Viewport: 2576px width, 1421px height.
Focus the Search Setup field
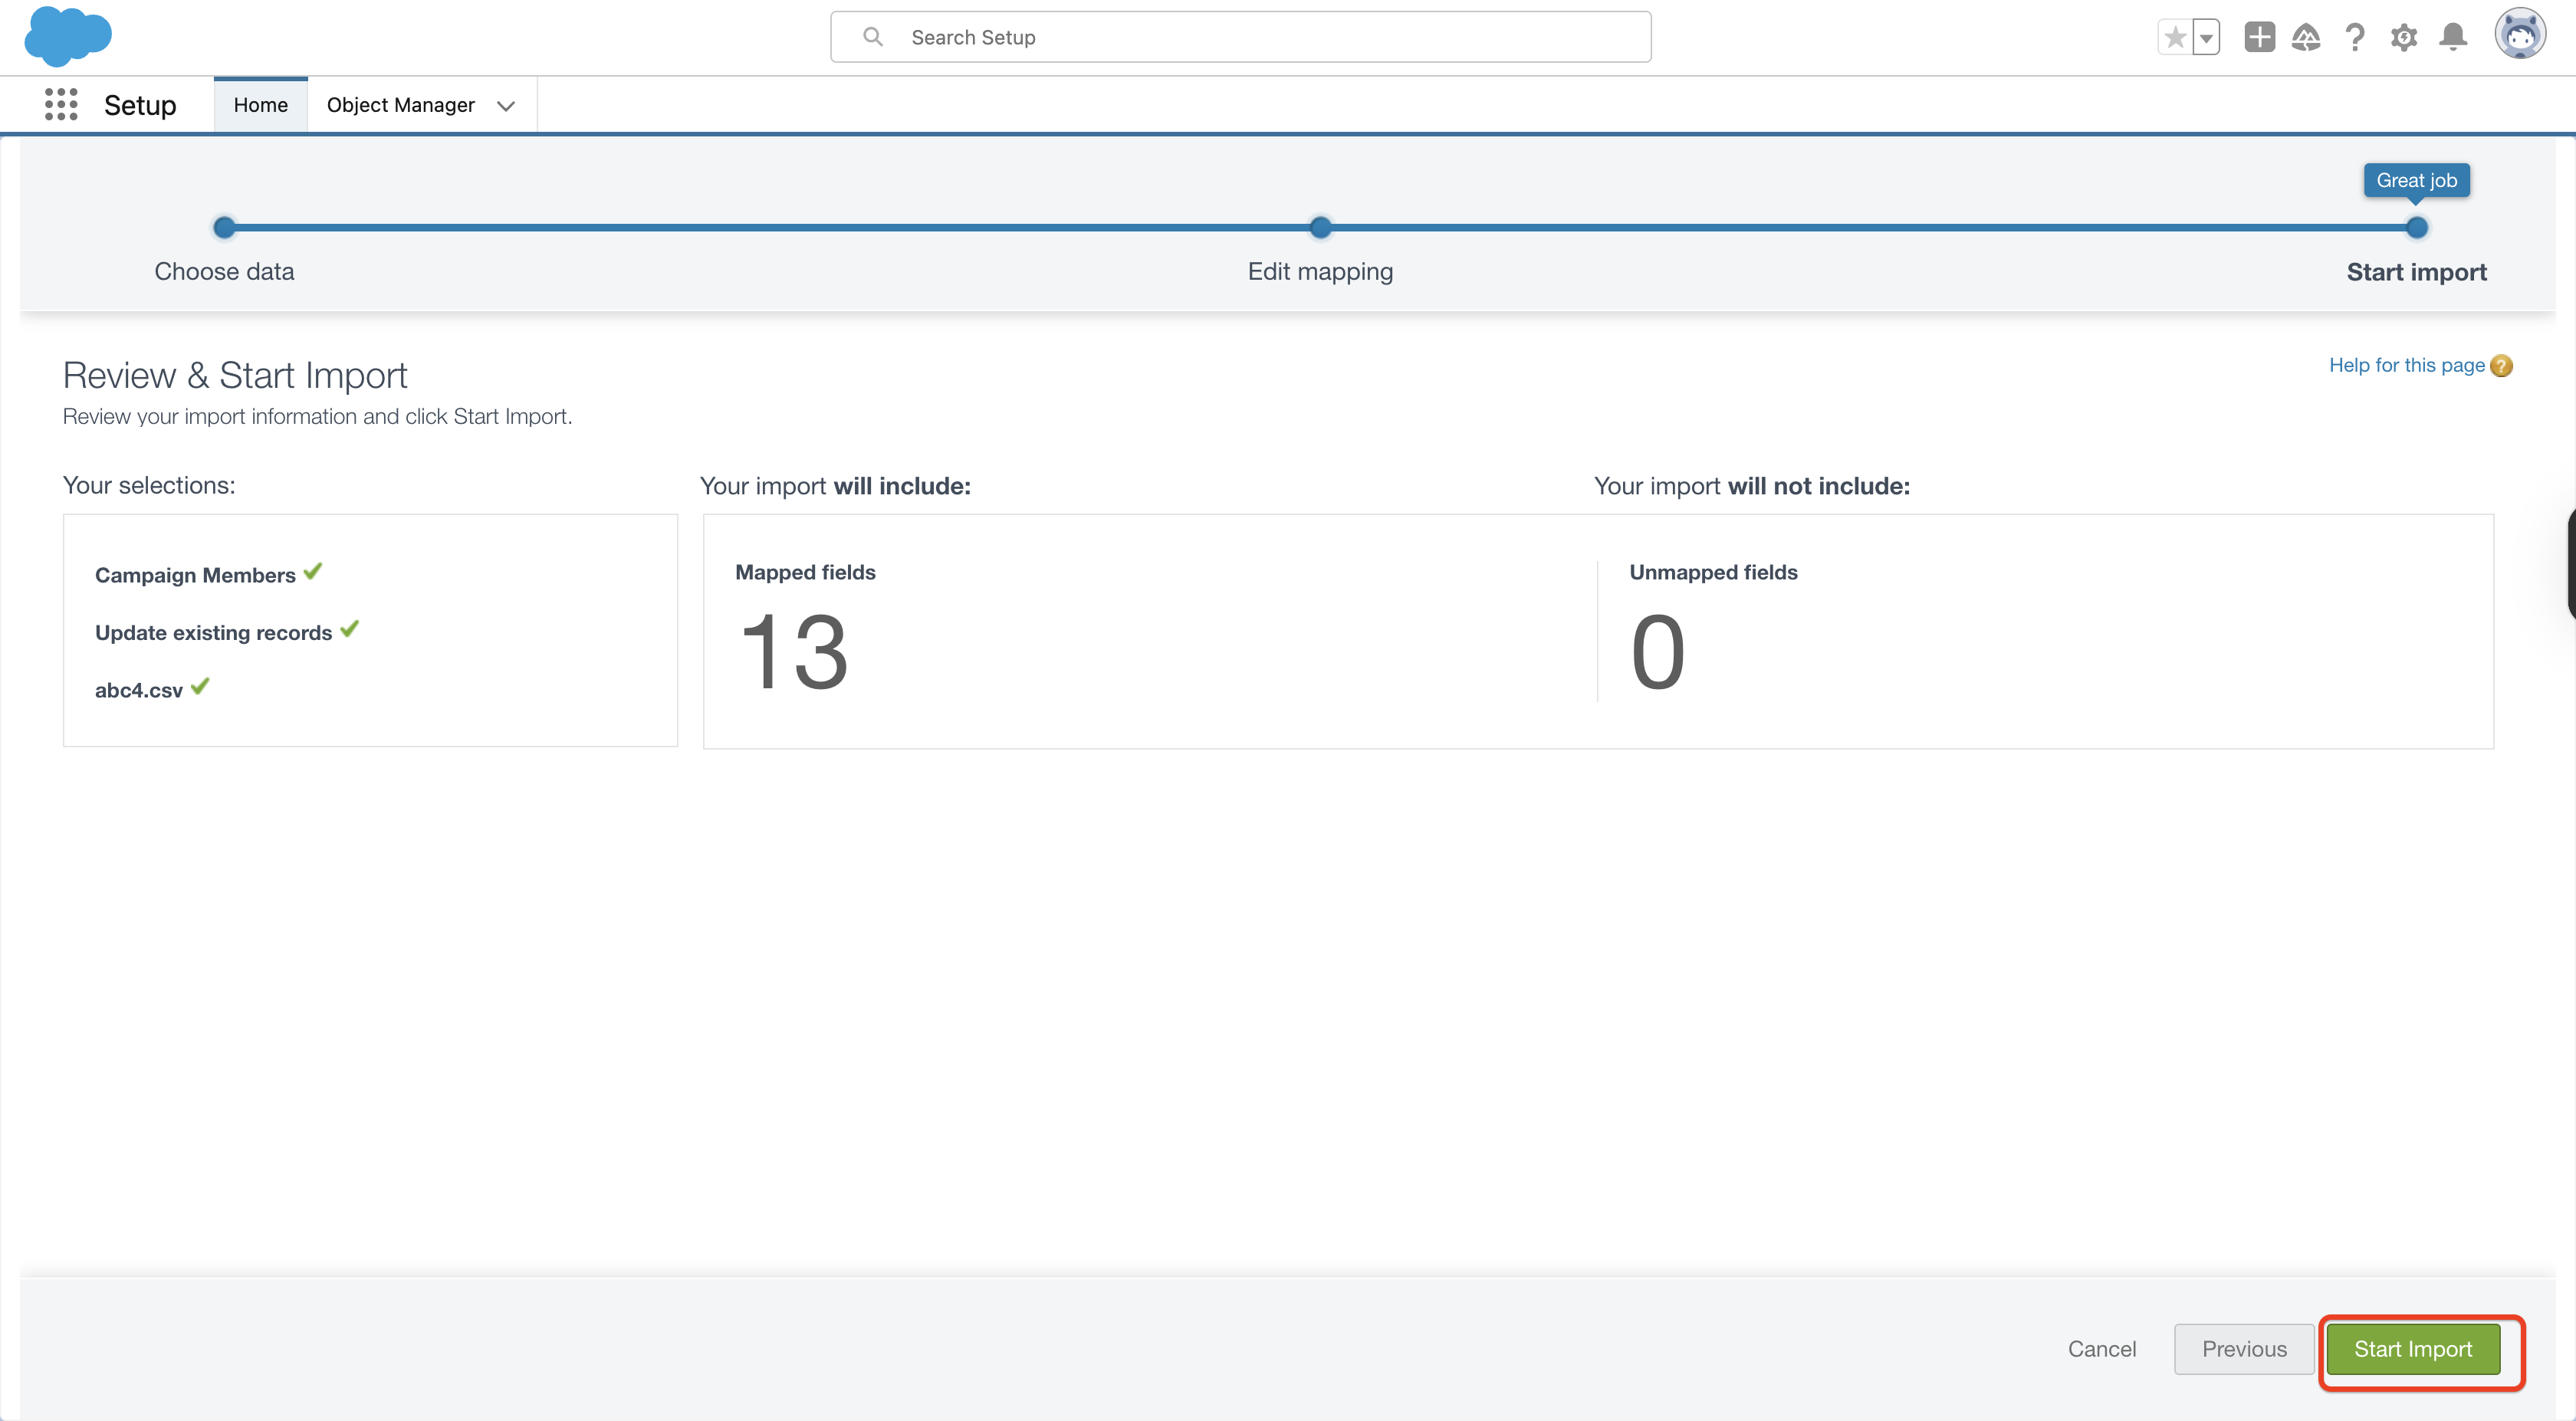click(1240, 37)
